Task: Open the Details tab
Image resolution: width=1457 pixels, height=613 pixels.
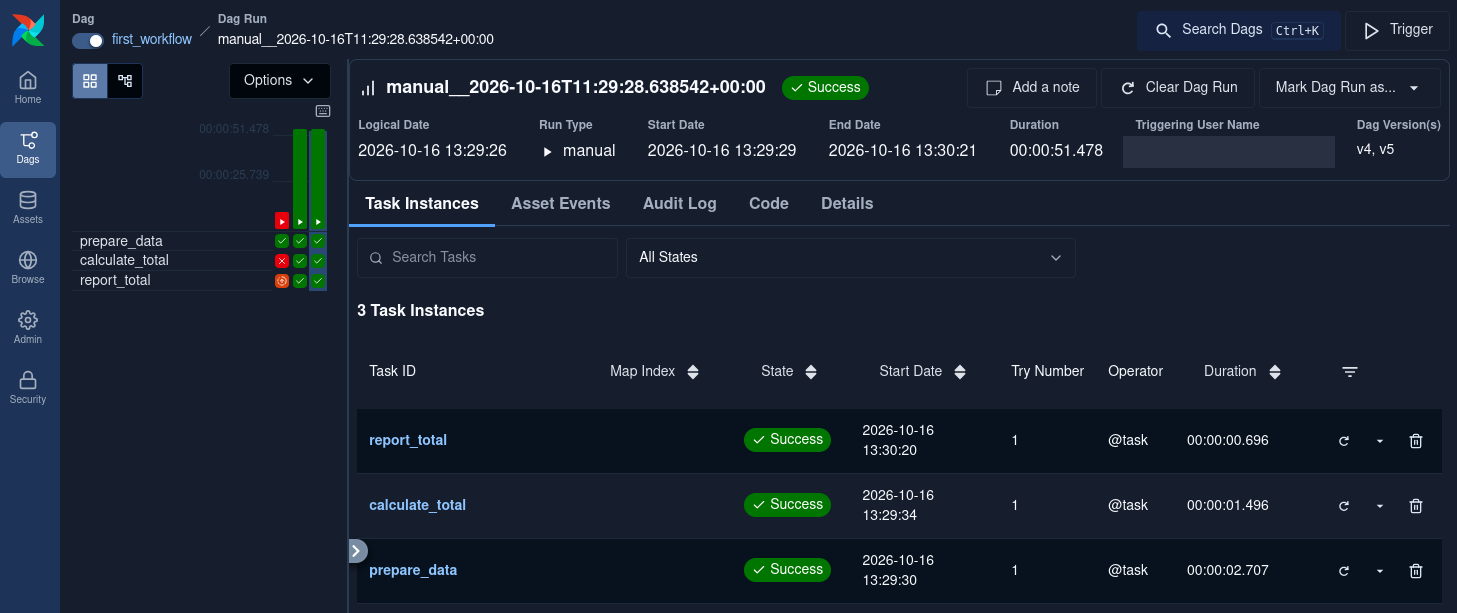Action: tap(847, 204)
